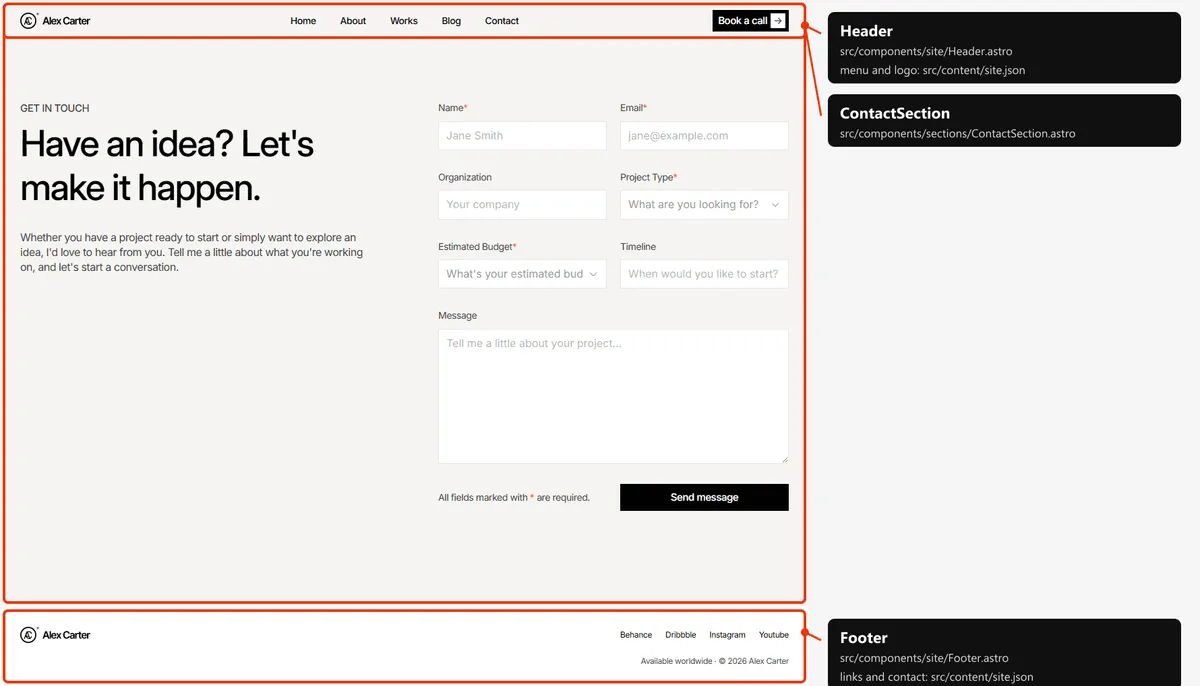Open the Project Type dropdown
The image size is (1200, 686).
pyautogui.click(x=704, y=205)
